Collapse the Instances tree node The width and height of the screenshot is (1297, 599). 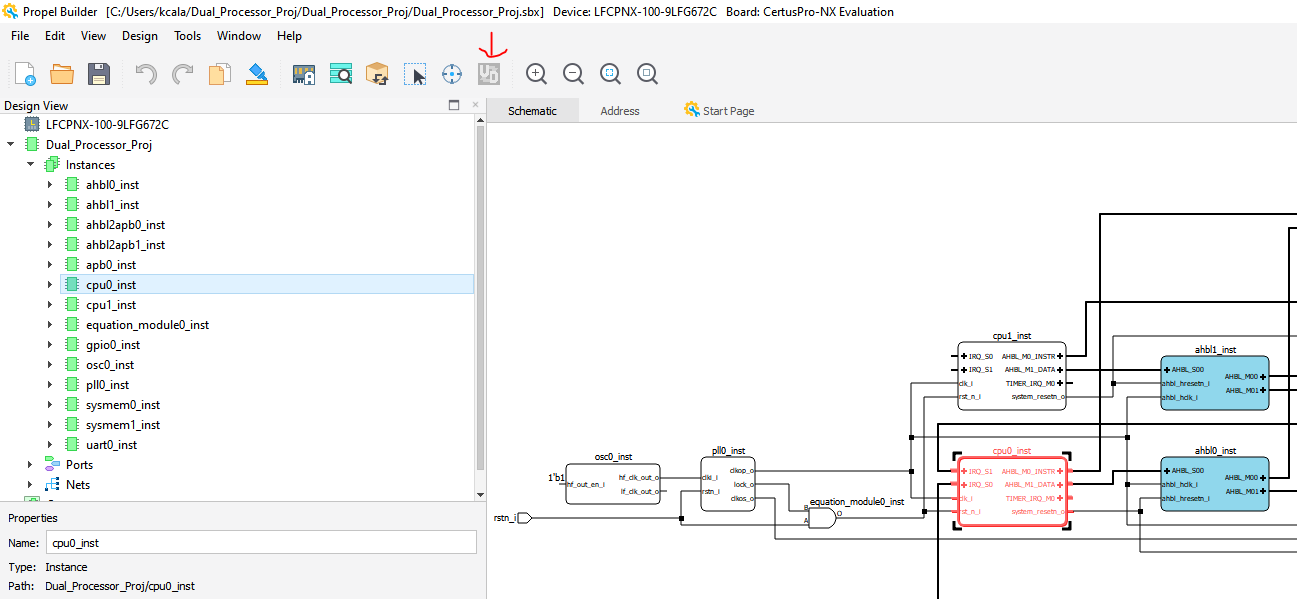point(30,165)
